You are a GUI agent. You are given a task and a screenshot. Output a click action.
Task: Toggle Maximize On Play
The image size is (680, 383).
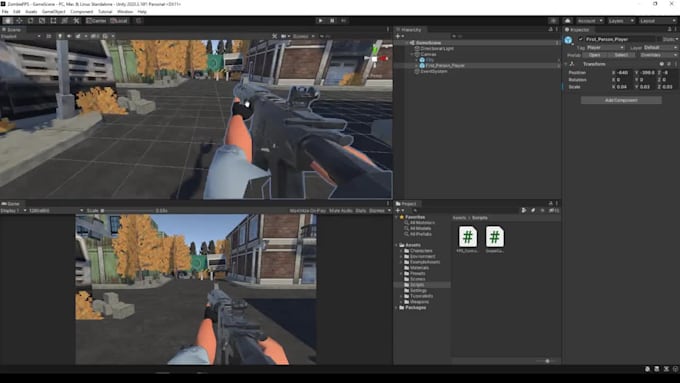pyautogui.click(x=307, y=210)
